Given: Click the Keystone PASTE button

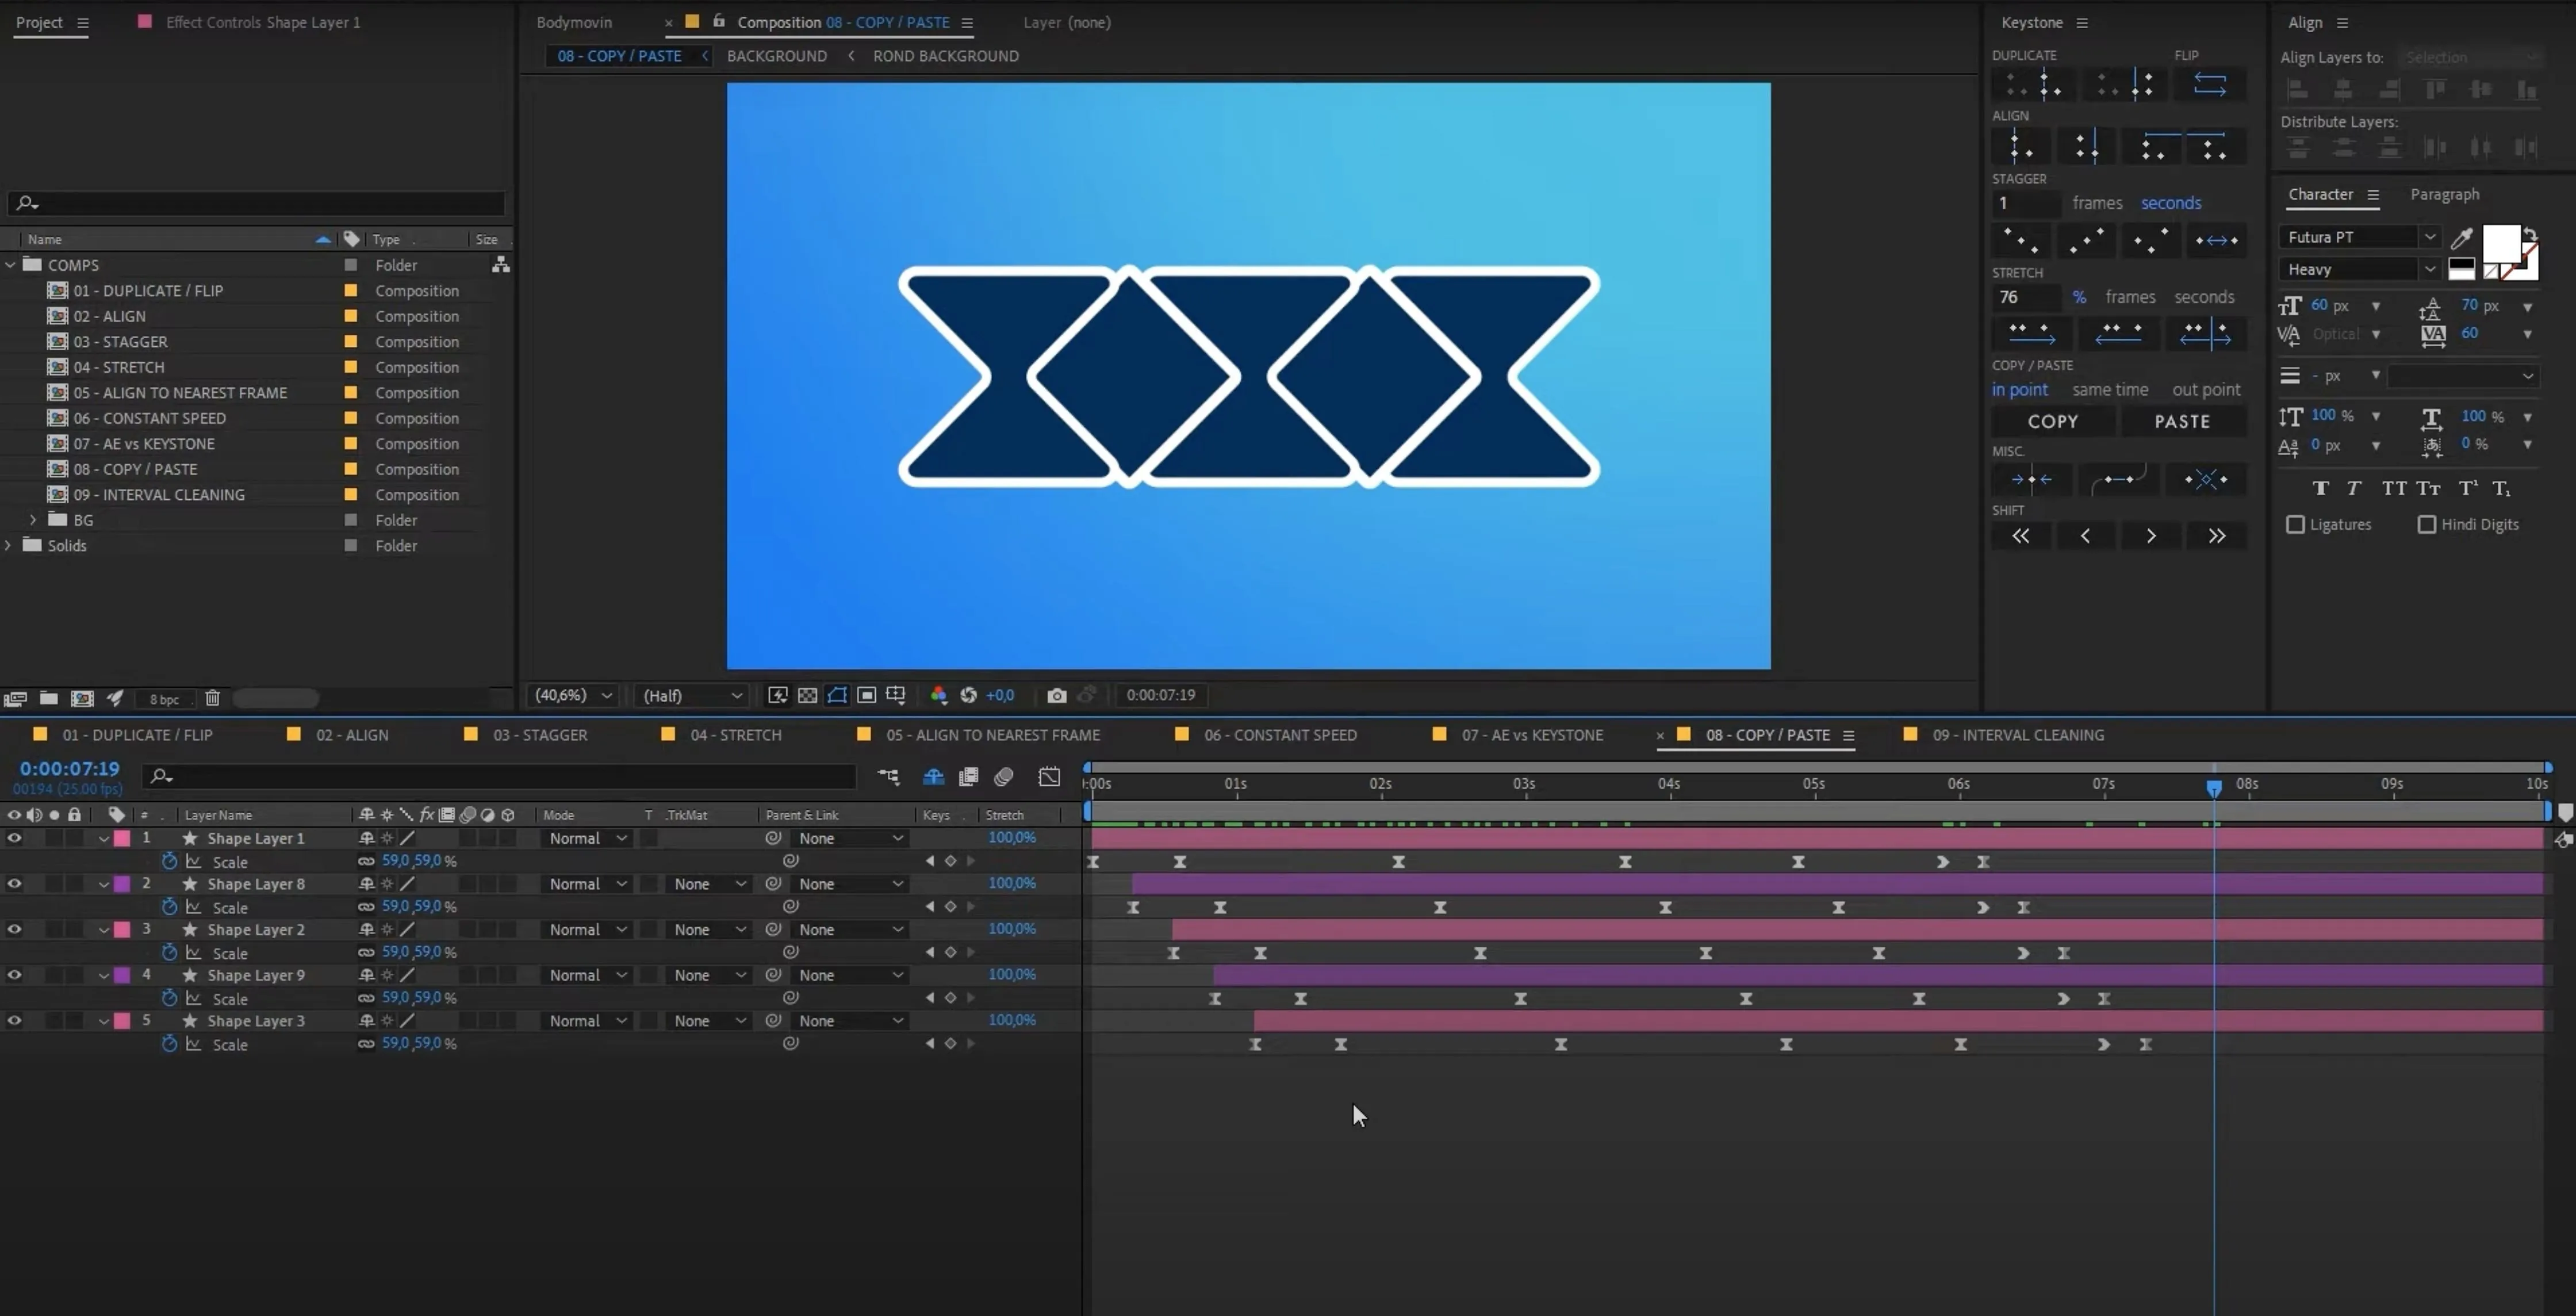Looking at the screenshot, I should point(2183,421).
